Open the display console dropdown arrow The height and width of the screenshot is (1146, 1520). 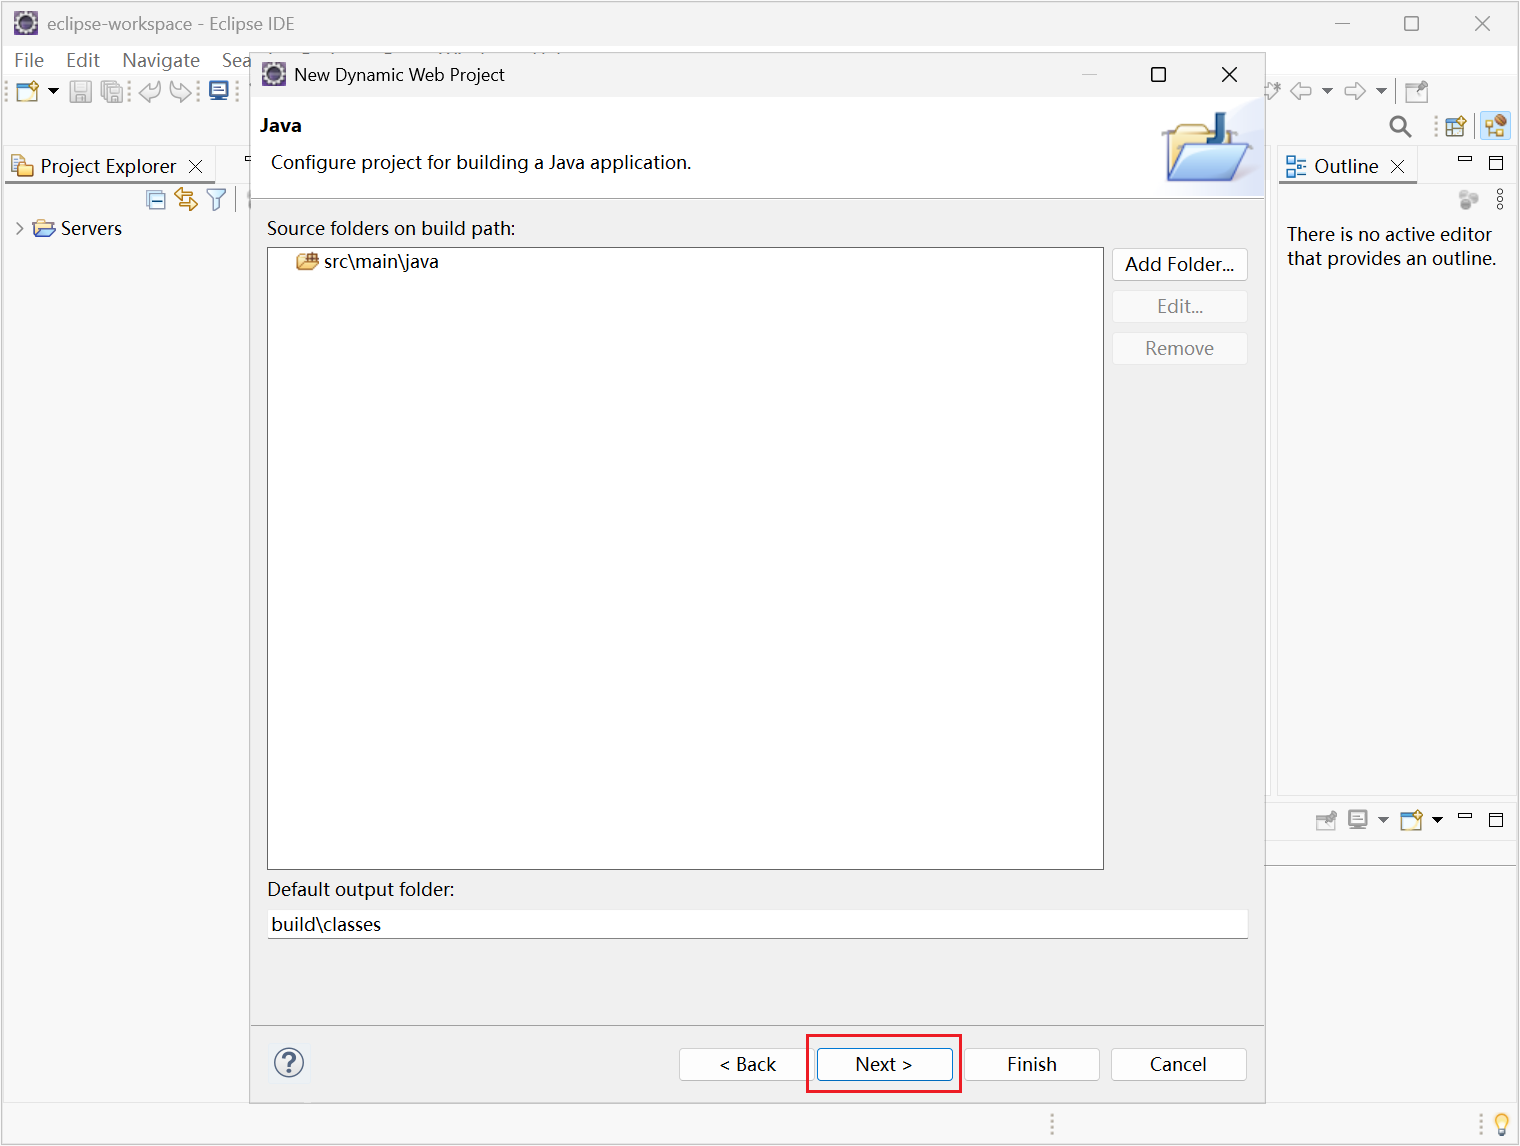point(1384,820)
